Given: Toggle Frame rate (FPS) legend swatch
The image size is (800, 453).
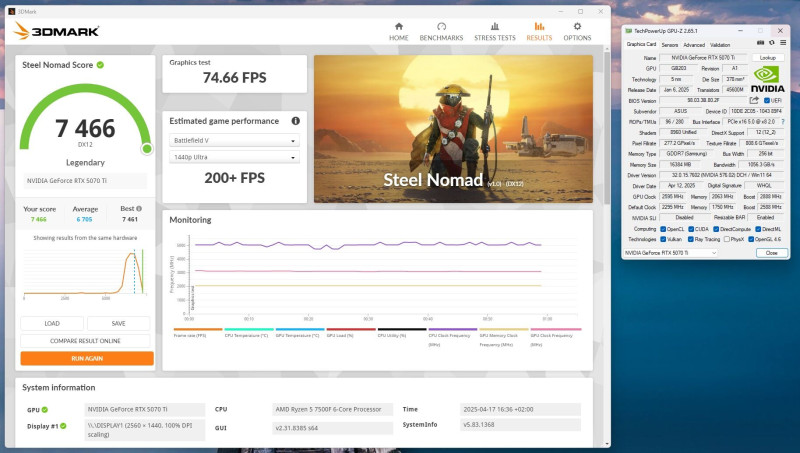Looking at the screenshot, I should click(198, 330).
